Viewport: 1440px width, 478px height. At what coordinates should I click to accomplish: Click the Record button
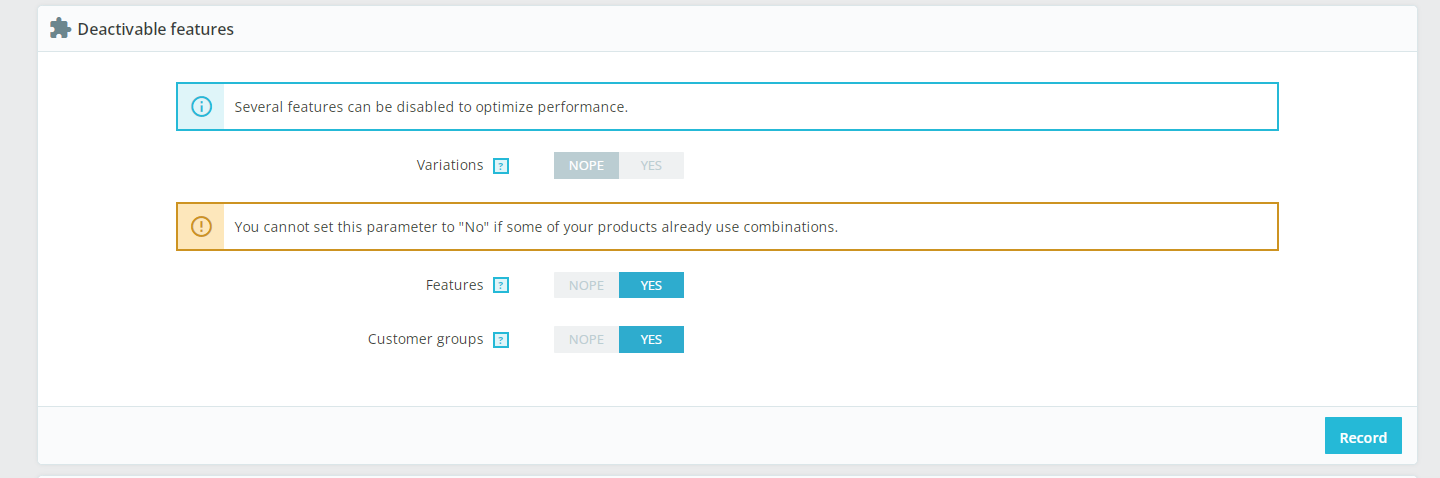click(x=1363, y=436)
